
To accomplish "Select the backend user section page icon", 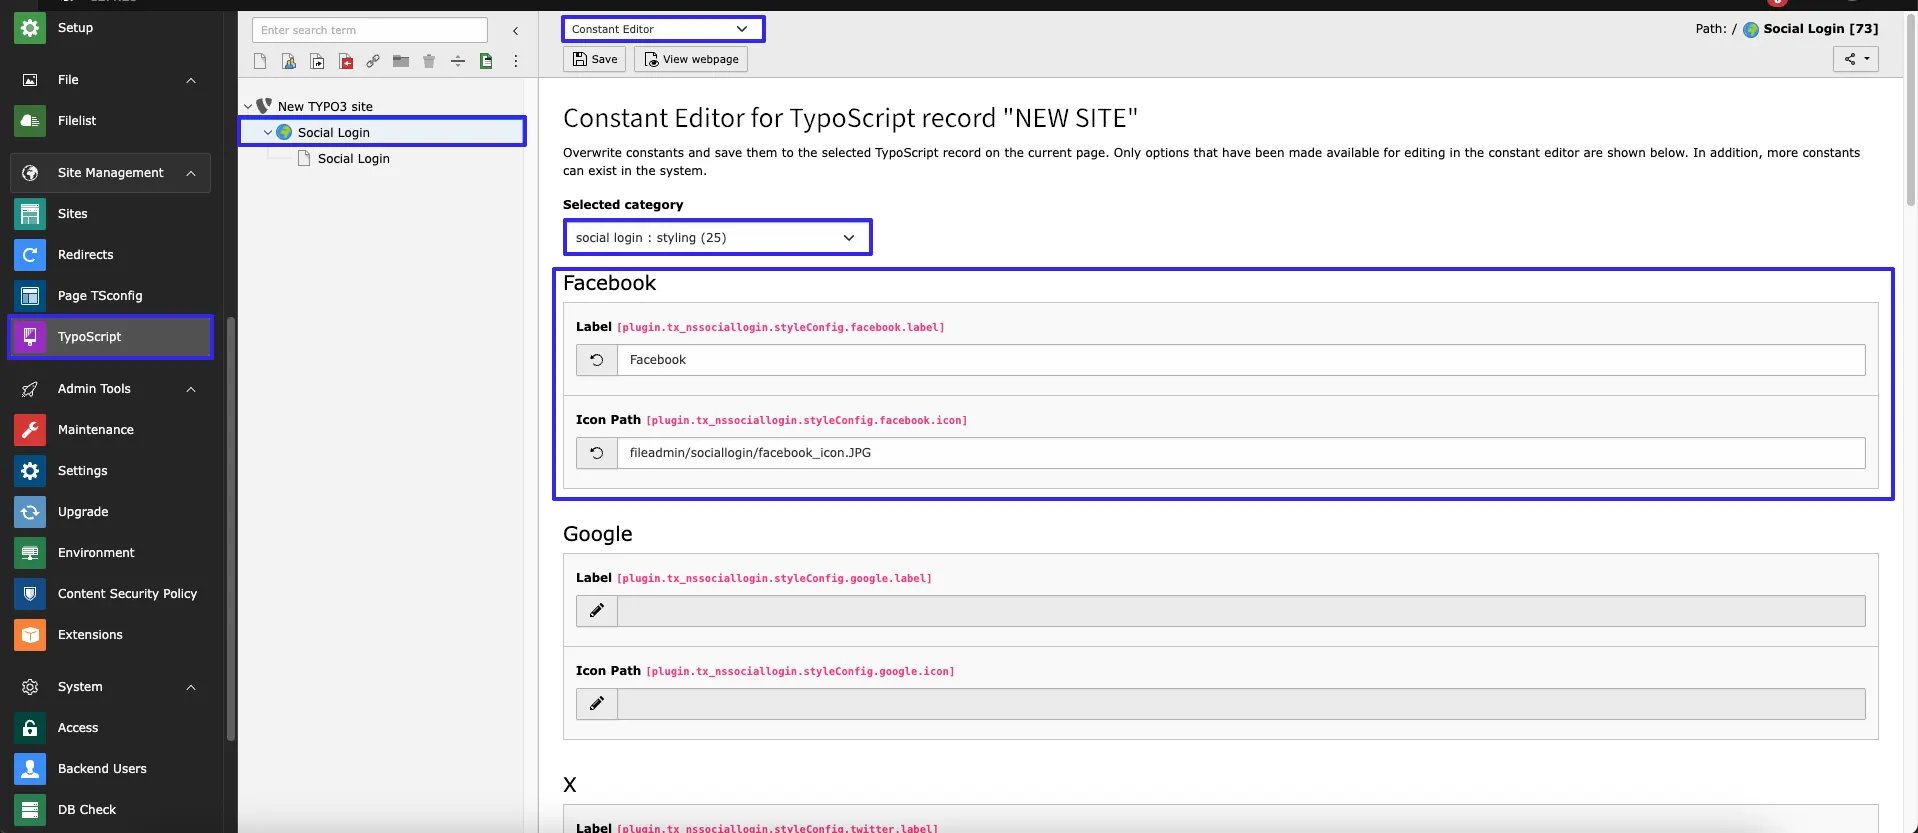I will coord(288,61).
